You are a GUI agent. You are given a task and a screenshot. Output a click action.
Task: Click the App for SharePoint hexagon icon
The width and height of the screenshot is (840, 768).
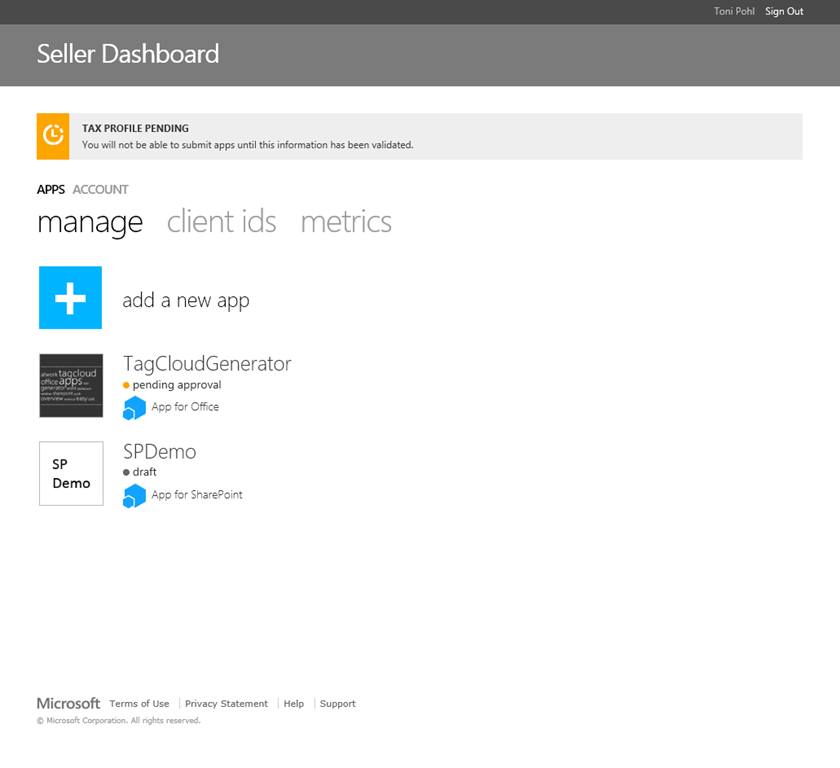click(x=134, y=496)
